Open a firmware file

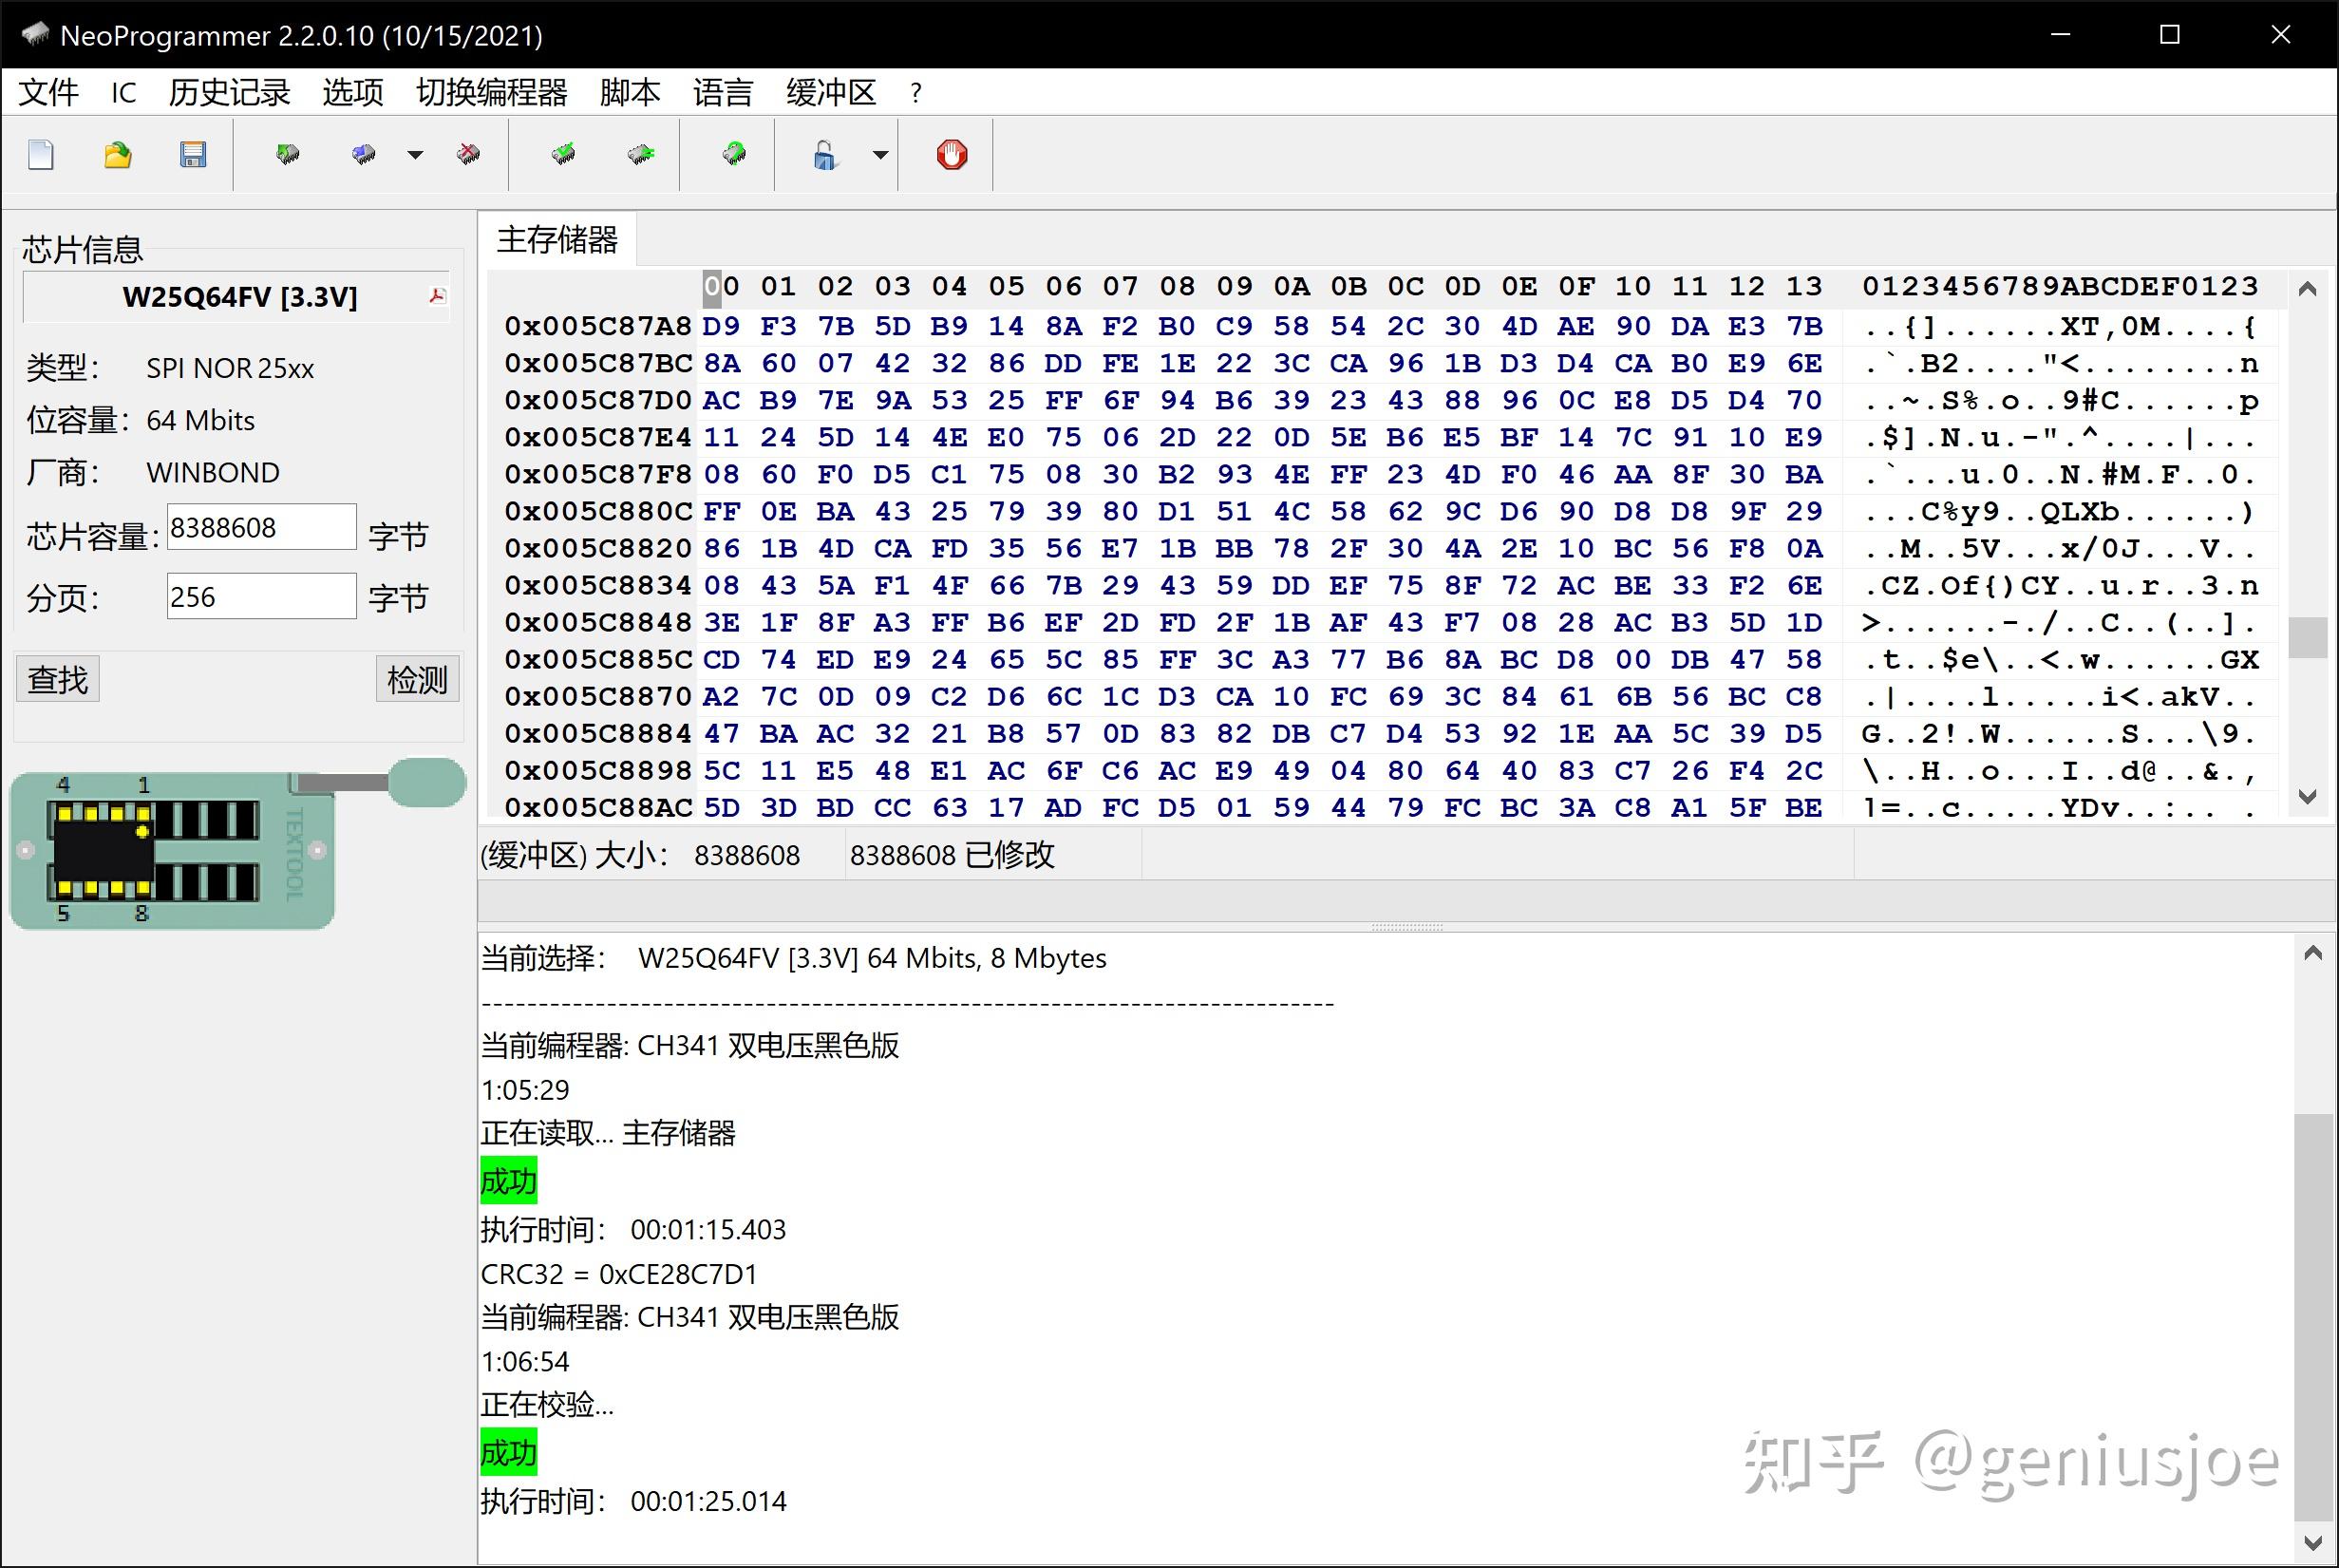click(117, 155)
